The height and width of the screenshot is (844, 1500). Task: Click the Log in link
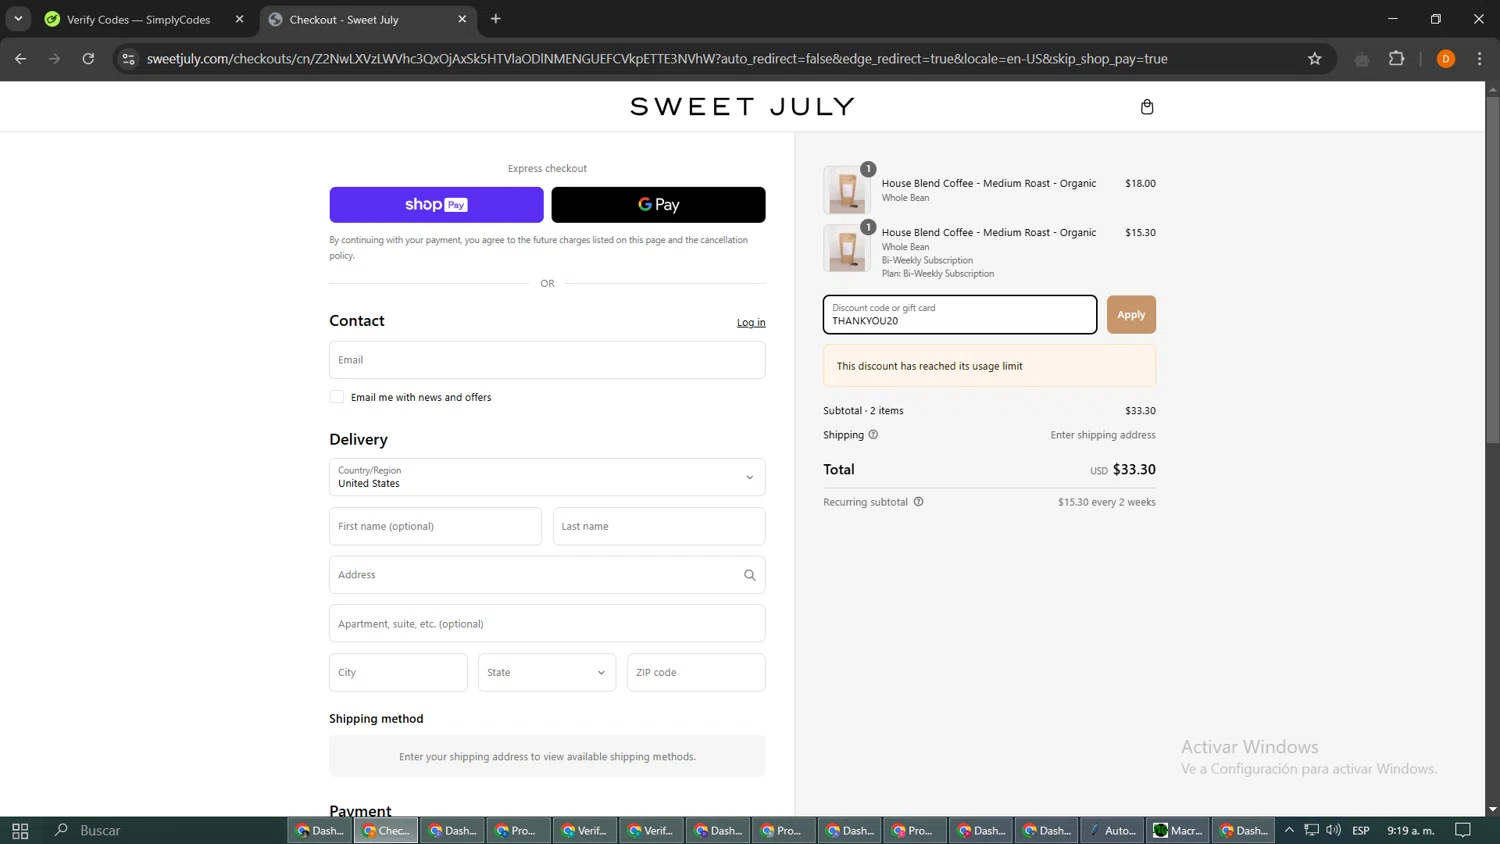pyautogui.click(x=751, y=322)
